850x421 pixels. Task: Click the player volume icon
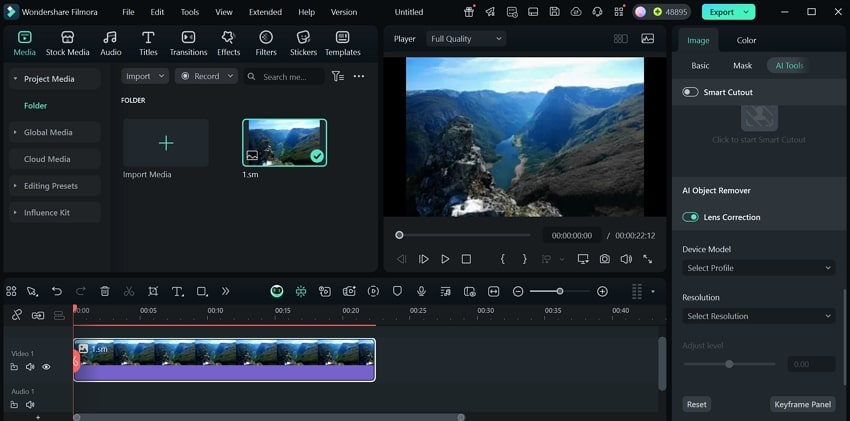(626, 259)
